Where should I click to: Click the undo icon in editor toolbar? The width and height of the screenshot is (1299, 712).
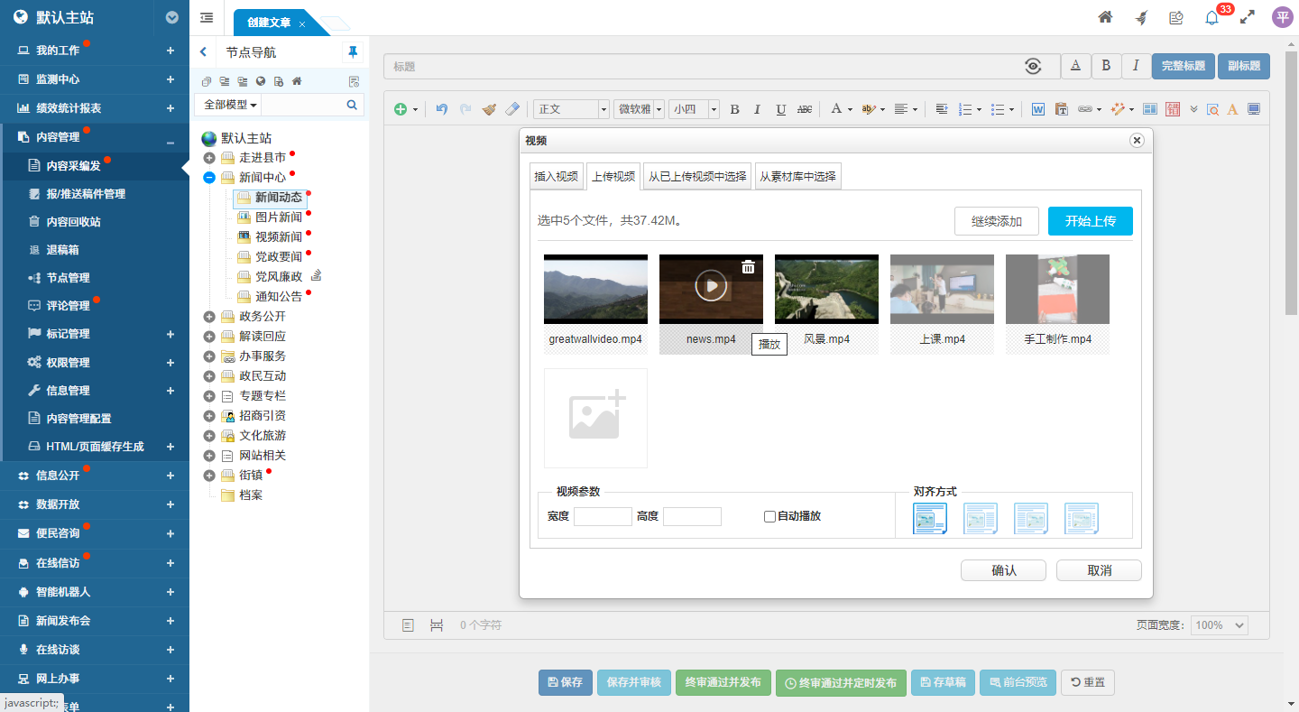pyautogui.click(x=441, y=109)
